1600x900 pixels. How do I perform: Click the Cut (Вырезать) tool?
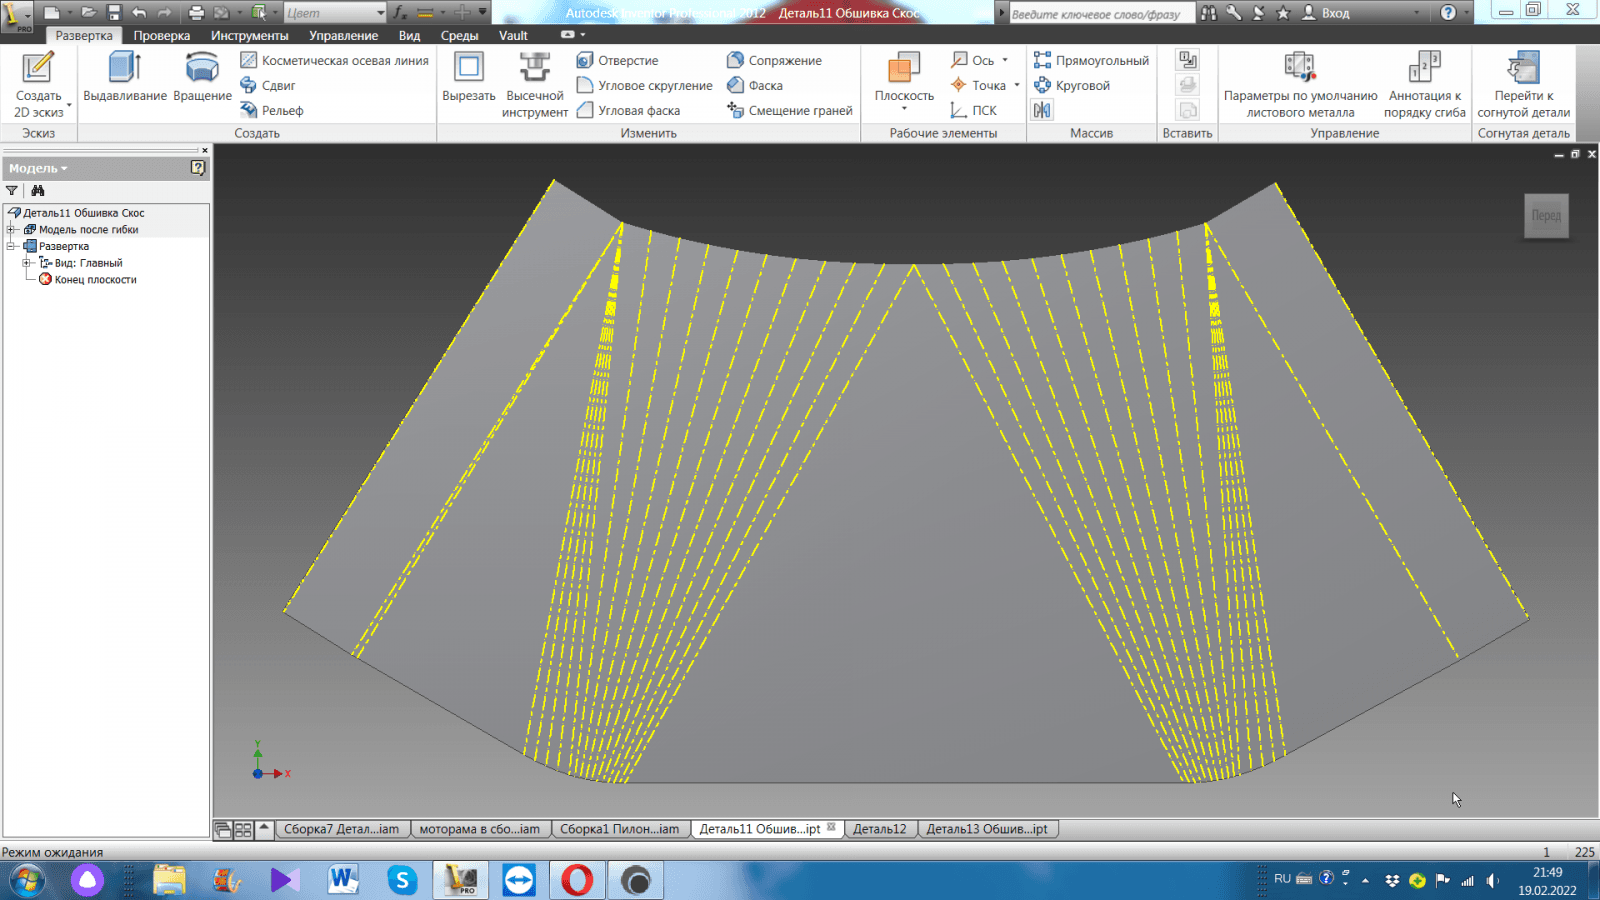[468, 77]
